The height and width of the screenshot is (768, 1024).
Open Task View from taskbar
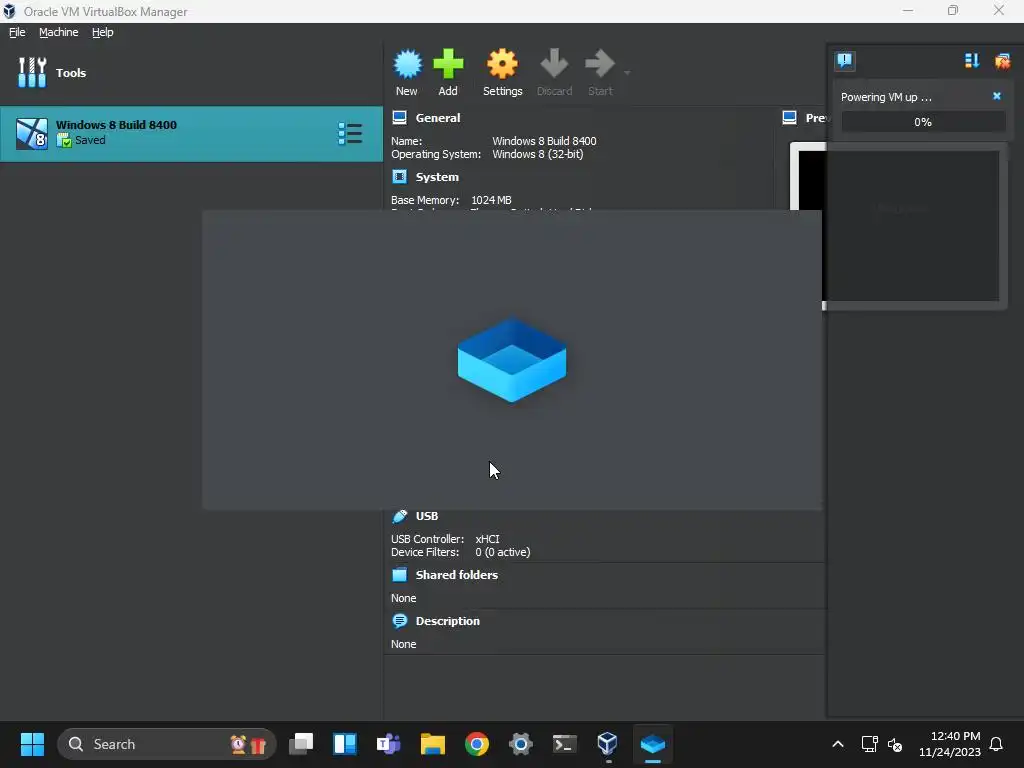[x=301, y=744]
